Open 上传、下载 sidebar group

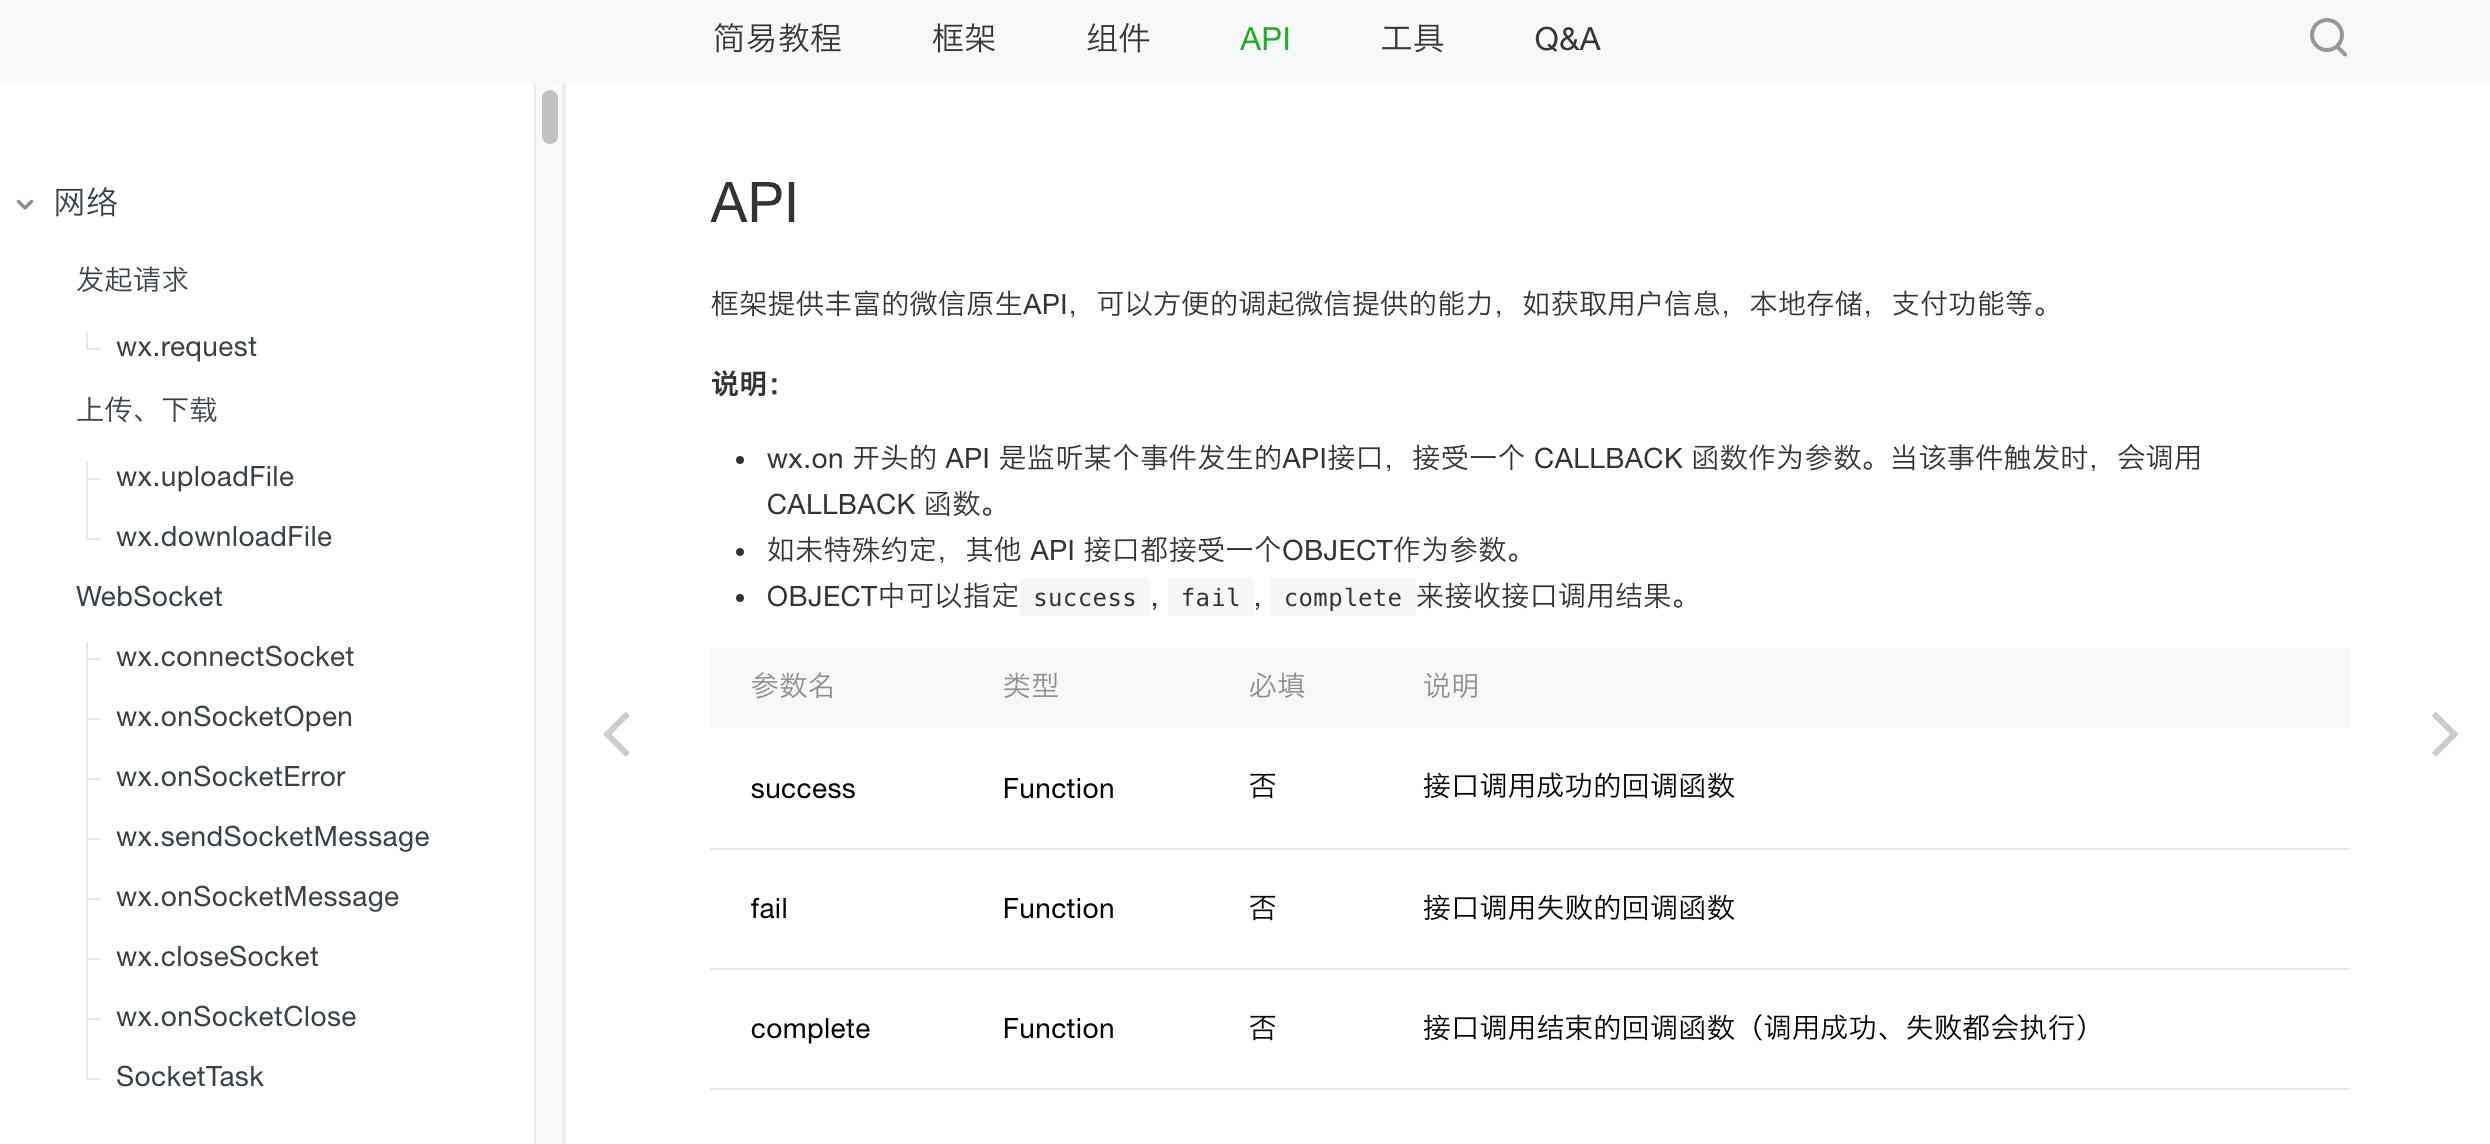pos(147,409)
